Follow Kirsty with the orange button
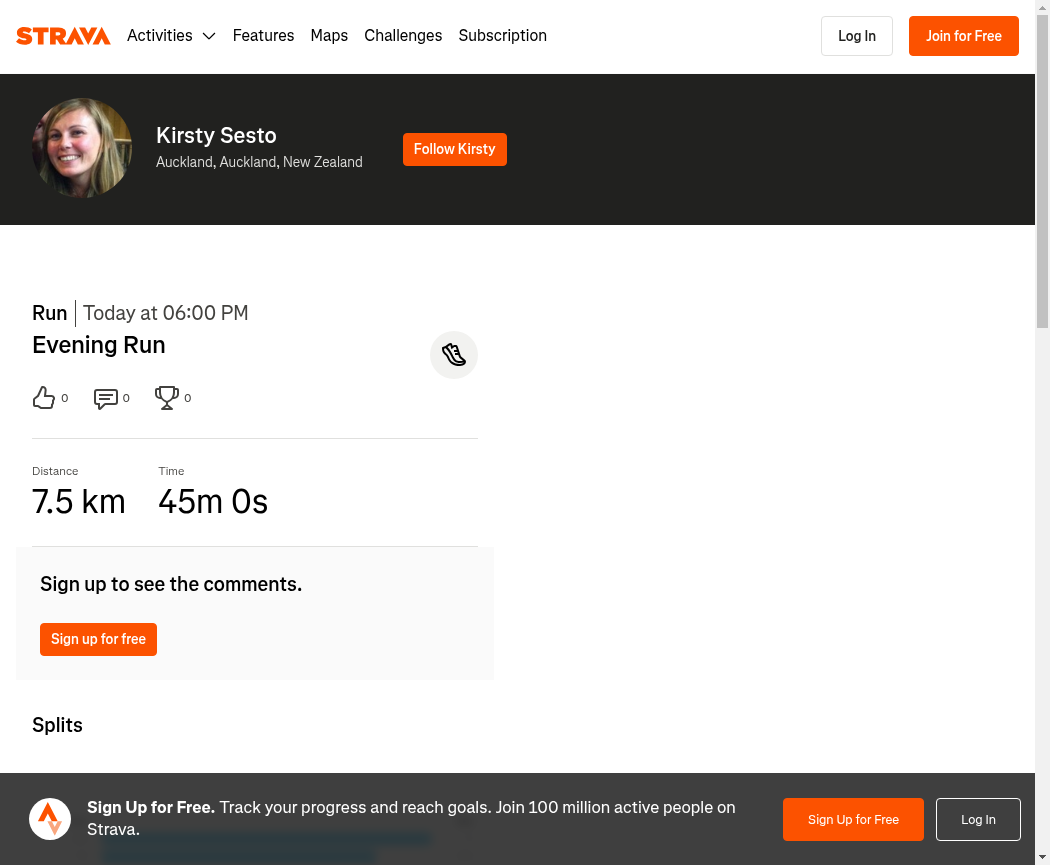Viewport: 1050px width, 865px height. (x=455, y=149)
